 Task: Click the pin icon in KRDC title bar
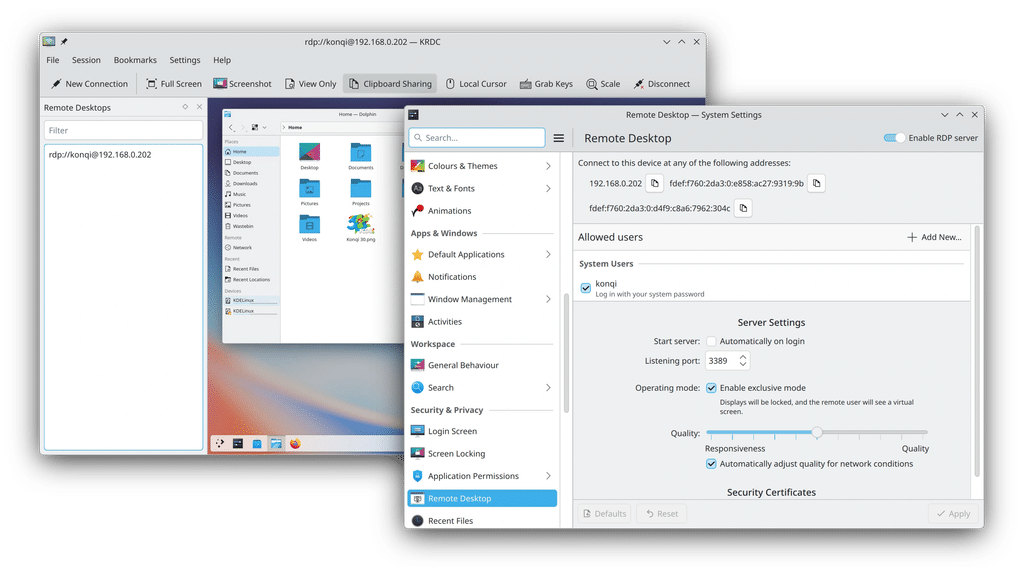(x=64, y=42)
